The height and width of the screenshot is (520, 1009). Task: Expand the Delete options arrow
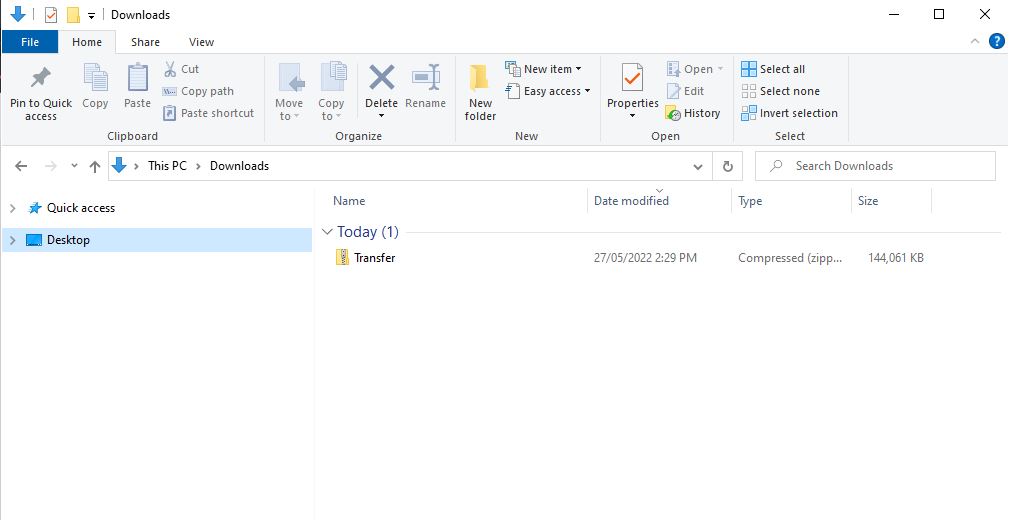point(381,116)
